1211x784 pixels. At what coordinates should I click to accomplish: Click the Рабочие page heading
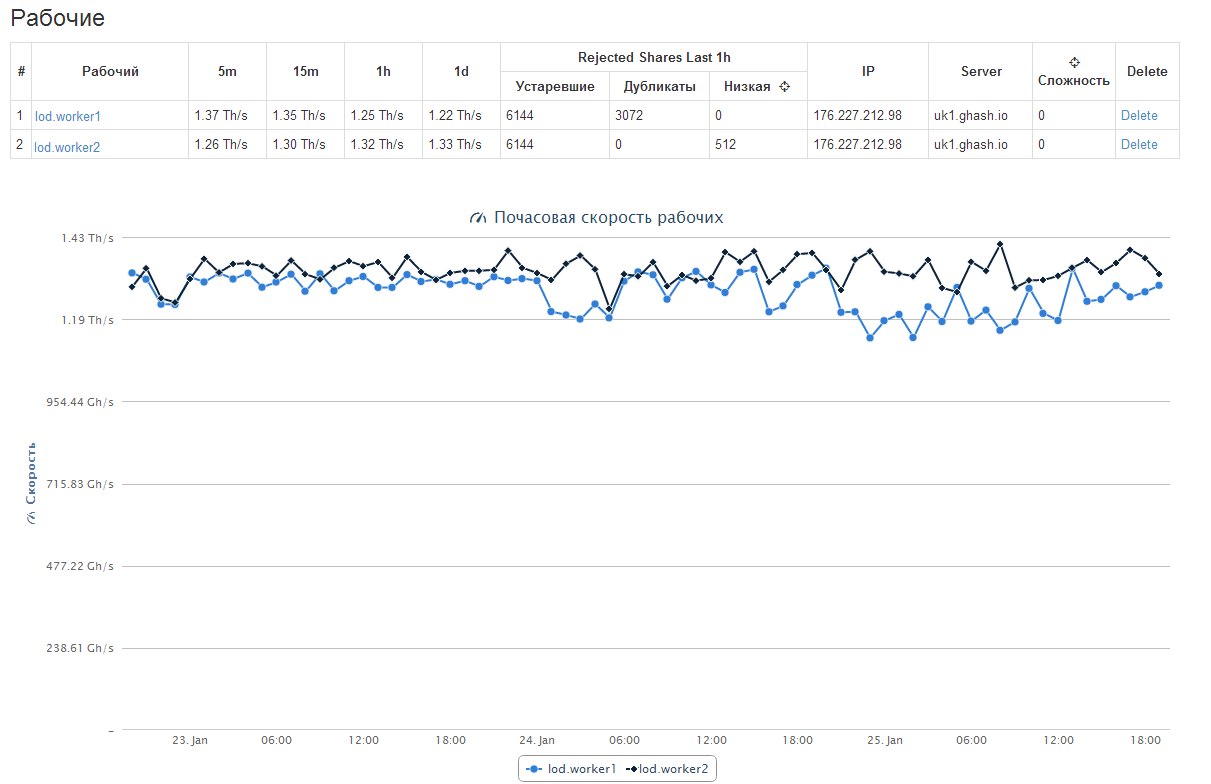[57, 18]
